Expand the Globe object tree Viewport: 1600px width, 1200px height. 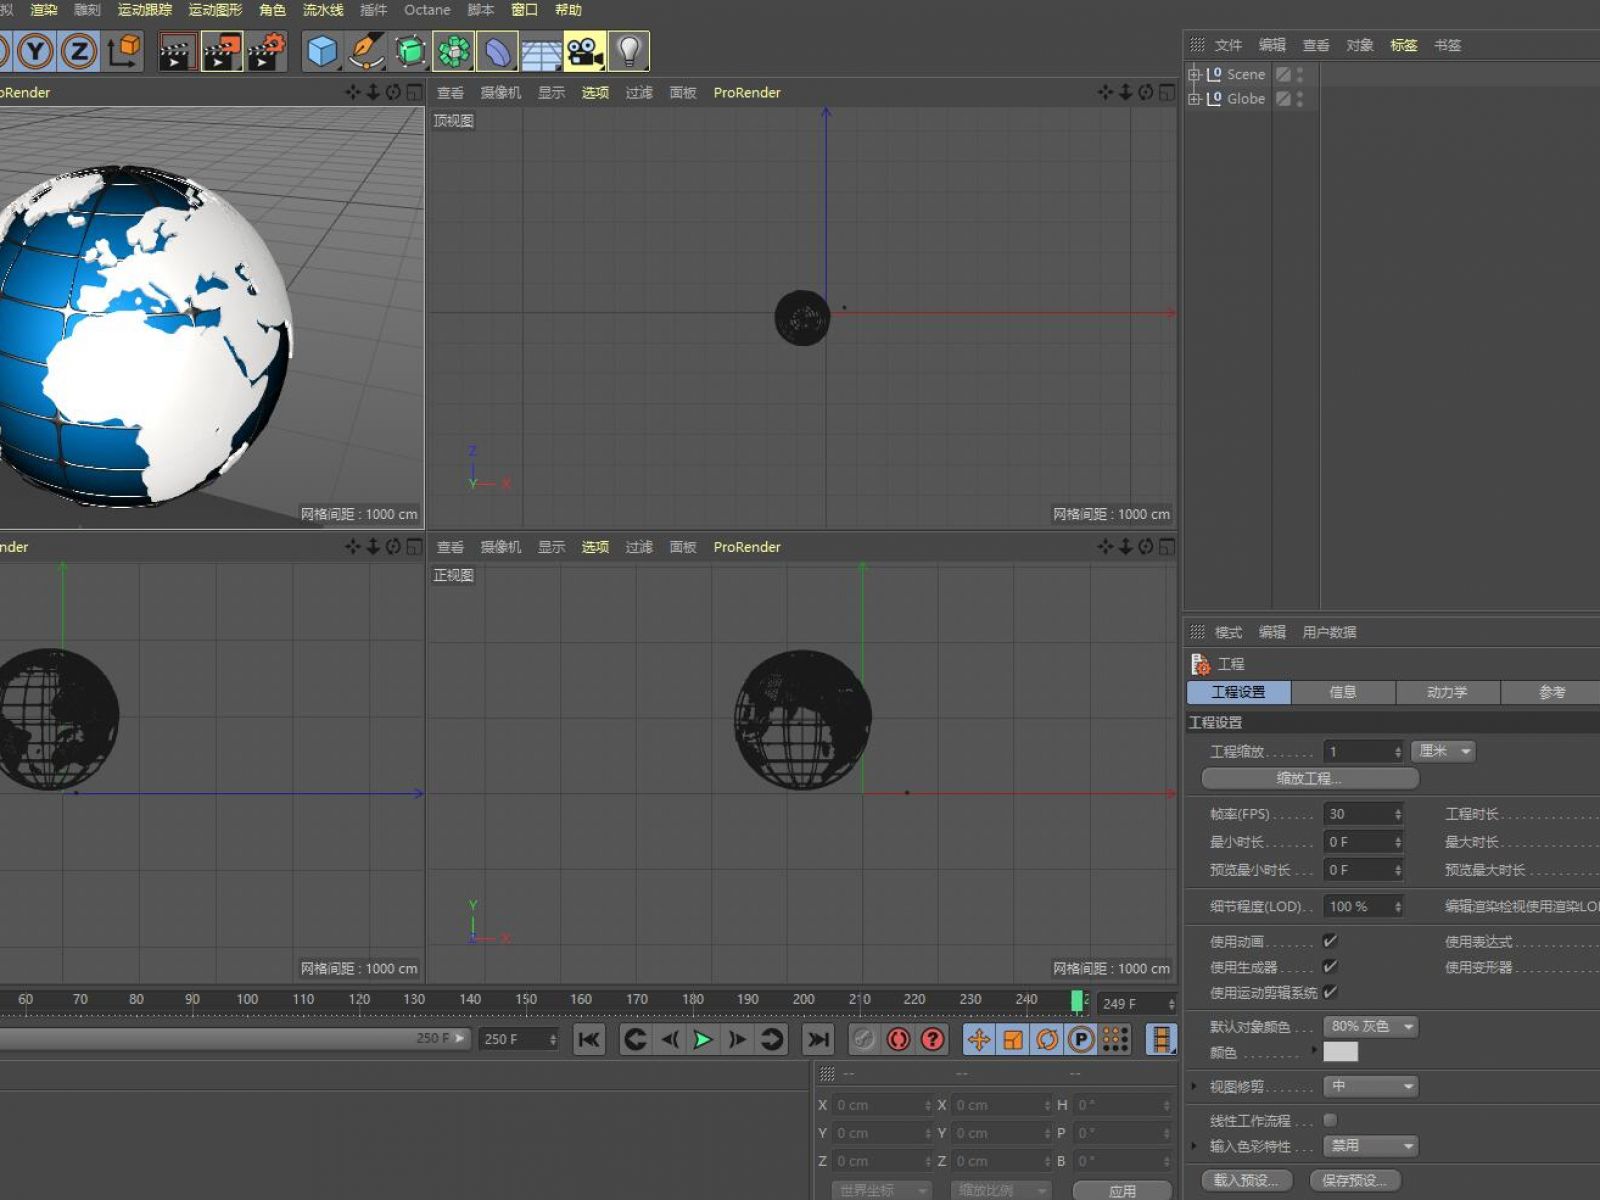click(x=1194, y=99)
